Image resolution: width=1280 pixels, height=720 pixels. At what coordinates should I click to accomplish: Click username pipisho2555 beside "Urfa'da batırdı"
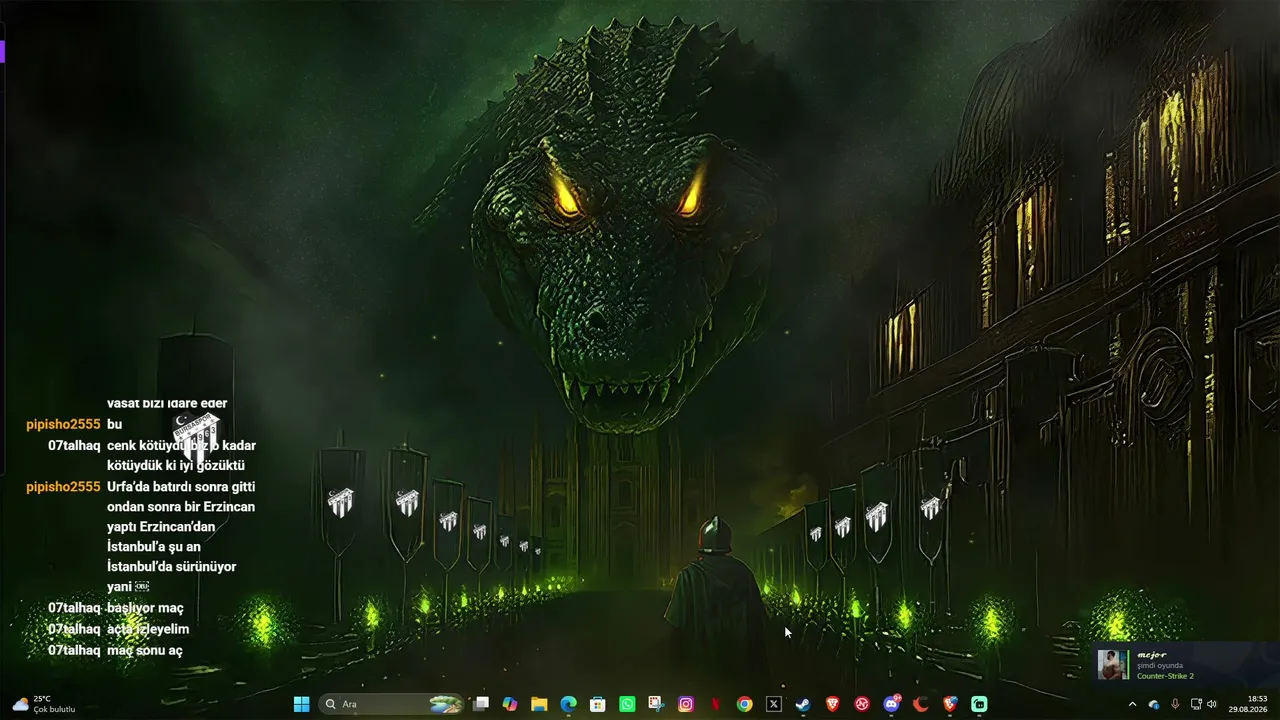63,487
